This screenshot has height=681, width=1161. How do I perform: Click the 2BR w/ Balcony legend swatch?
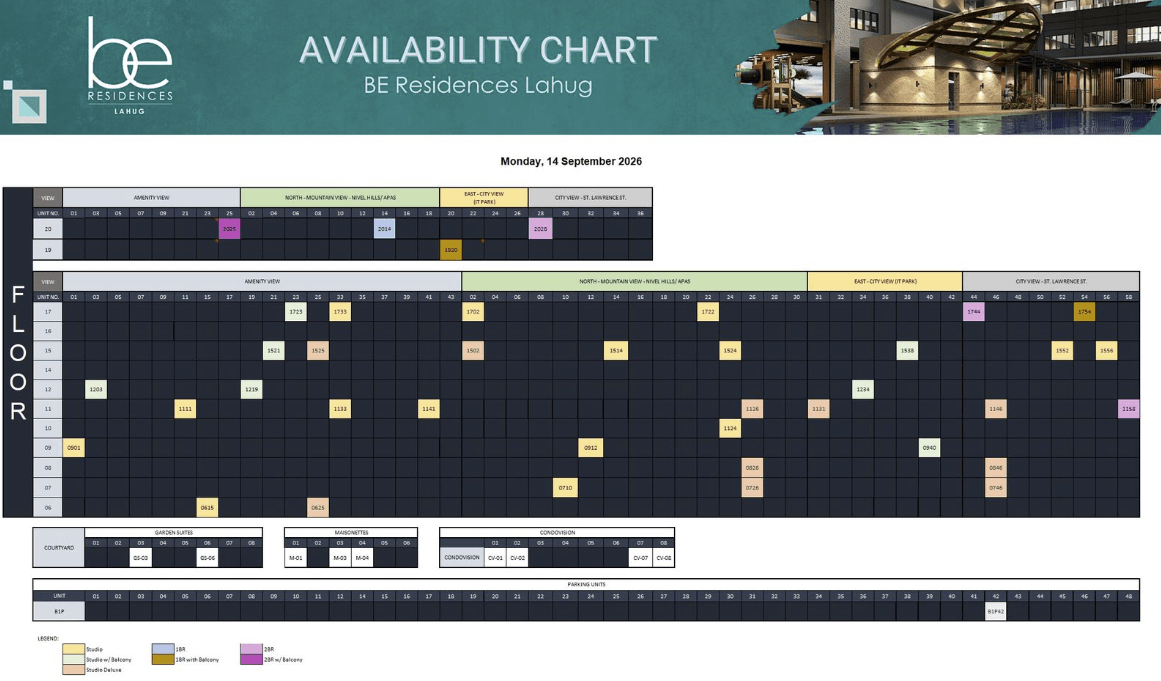click(252, 659)
